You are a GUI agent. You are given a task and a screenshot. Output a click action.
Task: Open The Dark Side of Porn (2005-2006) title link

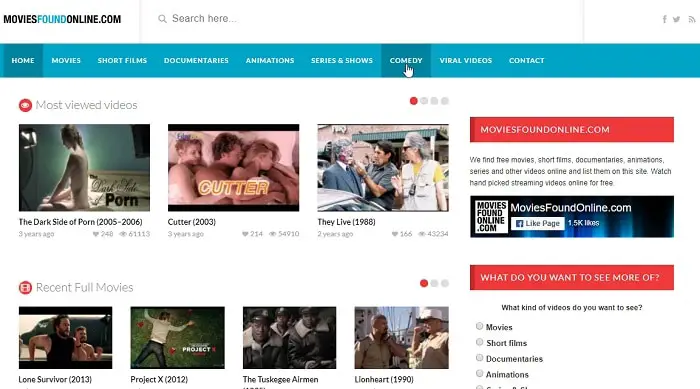pos(80,222)
